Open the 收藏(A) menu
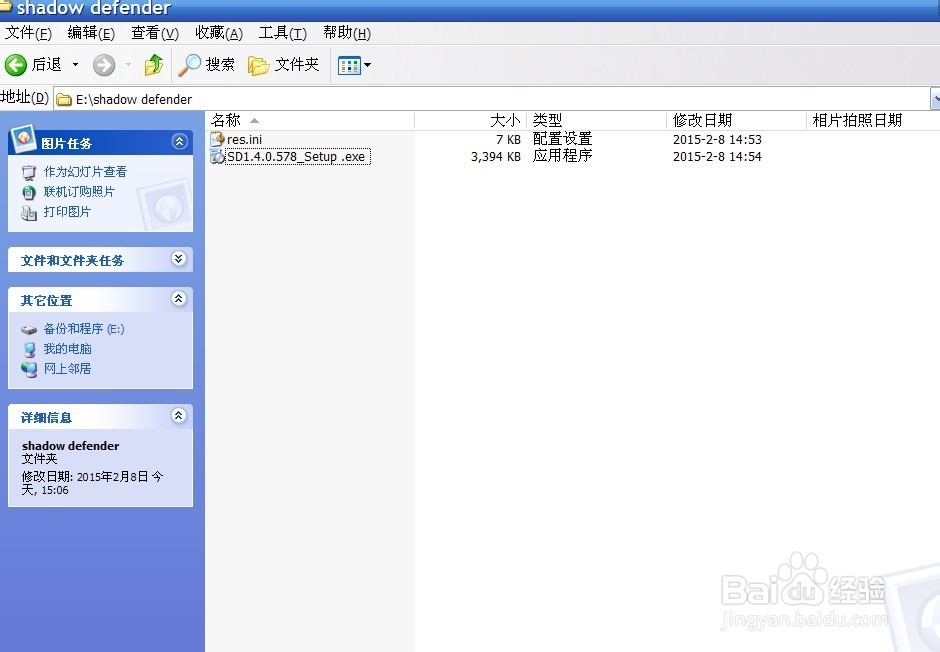Screen dimensions: 940x652 [x=219, y=33]
